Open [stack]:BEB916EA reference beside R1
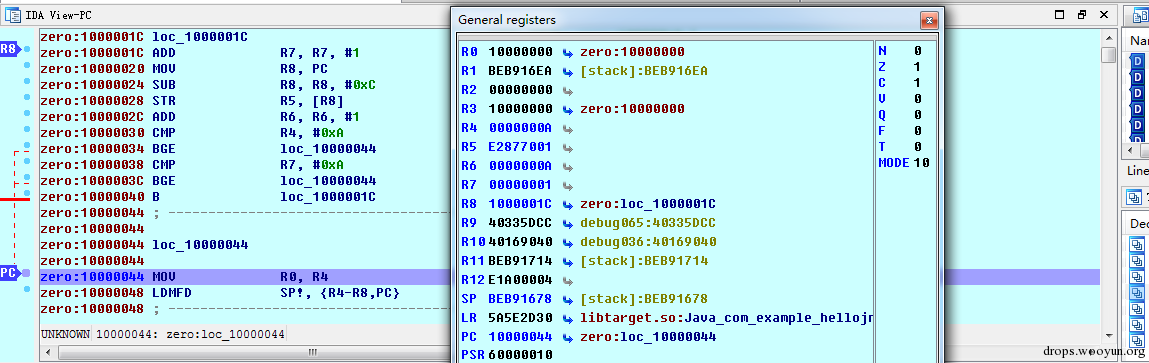Viewport: 1149px width, 363px height. tap(643, 71)
